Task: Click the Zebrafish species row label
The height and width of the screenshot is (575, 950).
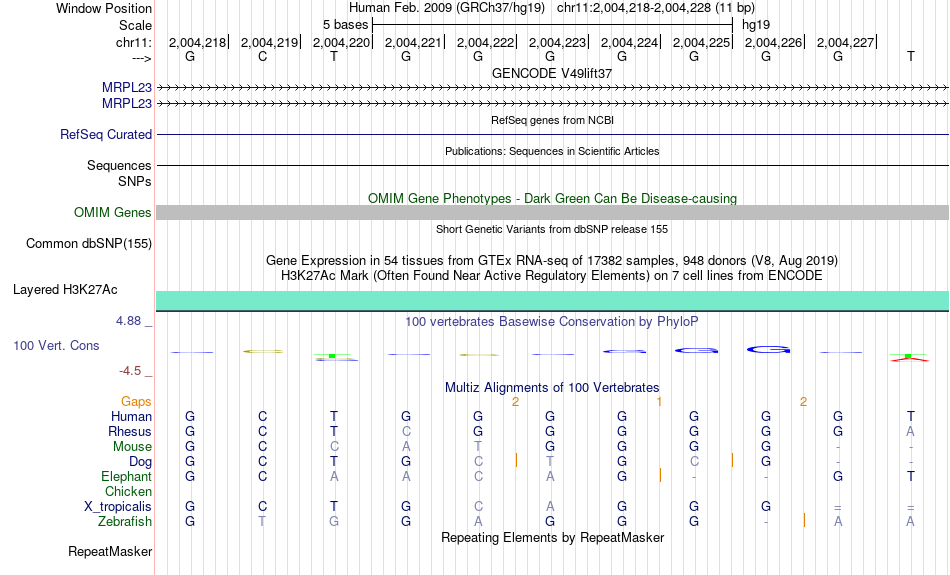Action: 125,522
